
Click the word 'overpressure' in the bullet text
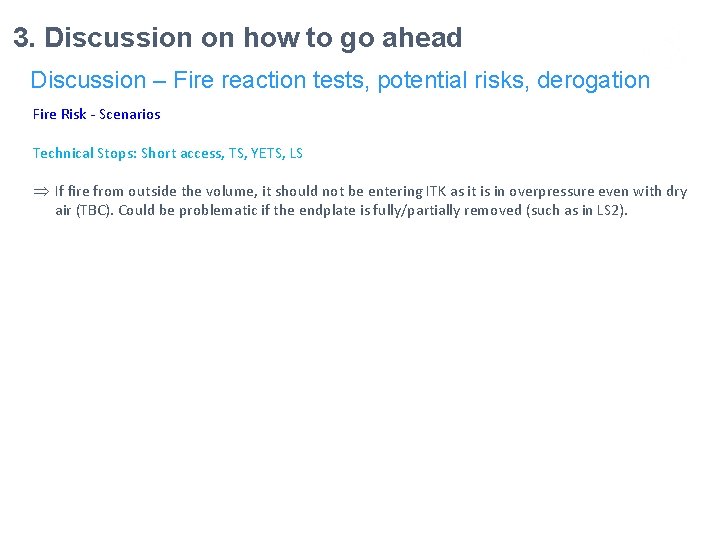click(x=551, y=191)
